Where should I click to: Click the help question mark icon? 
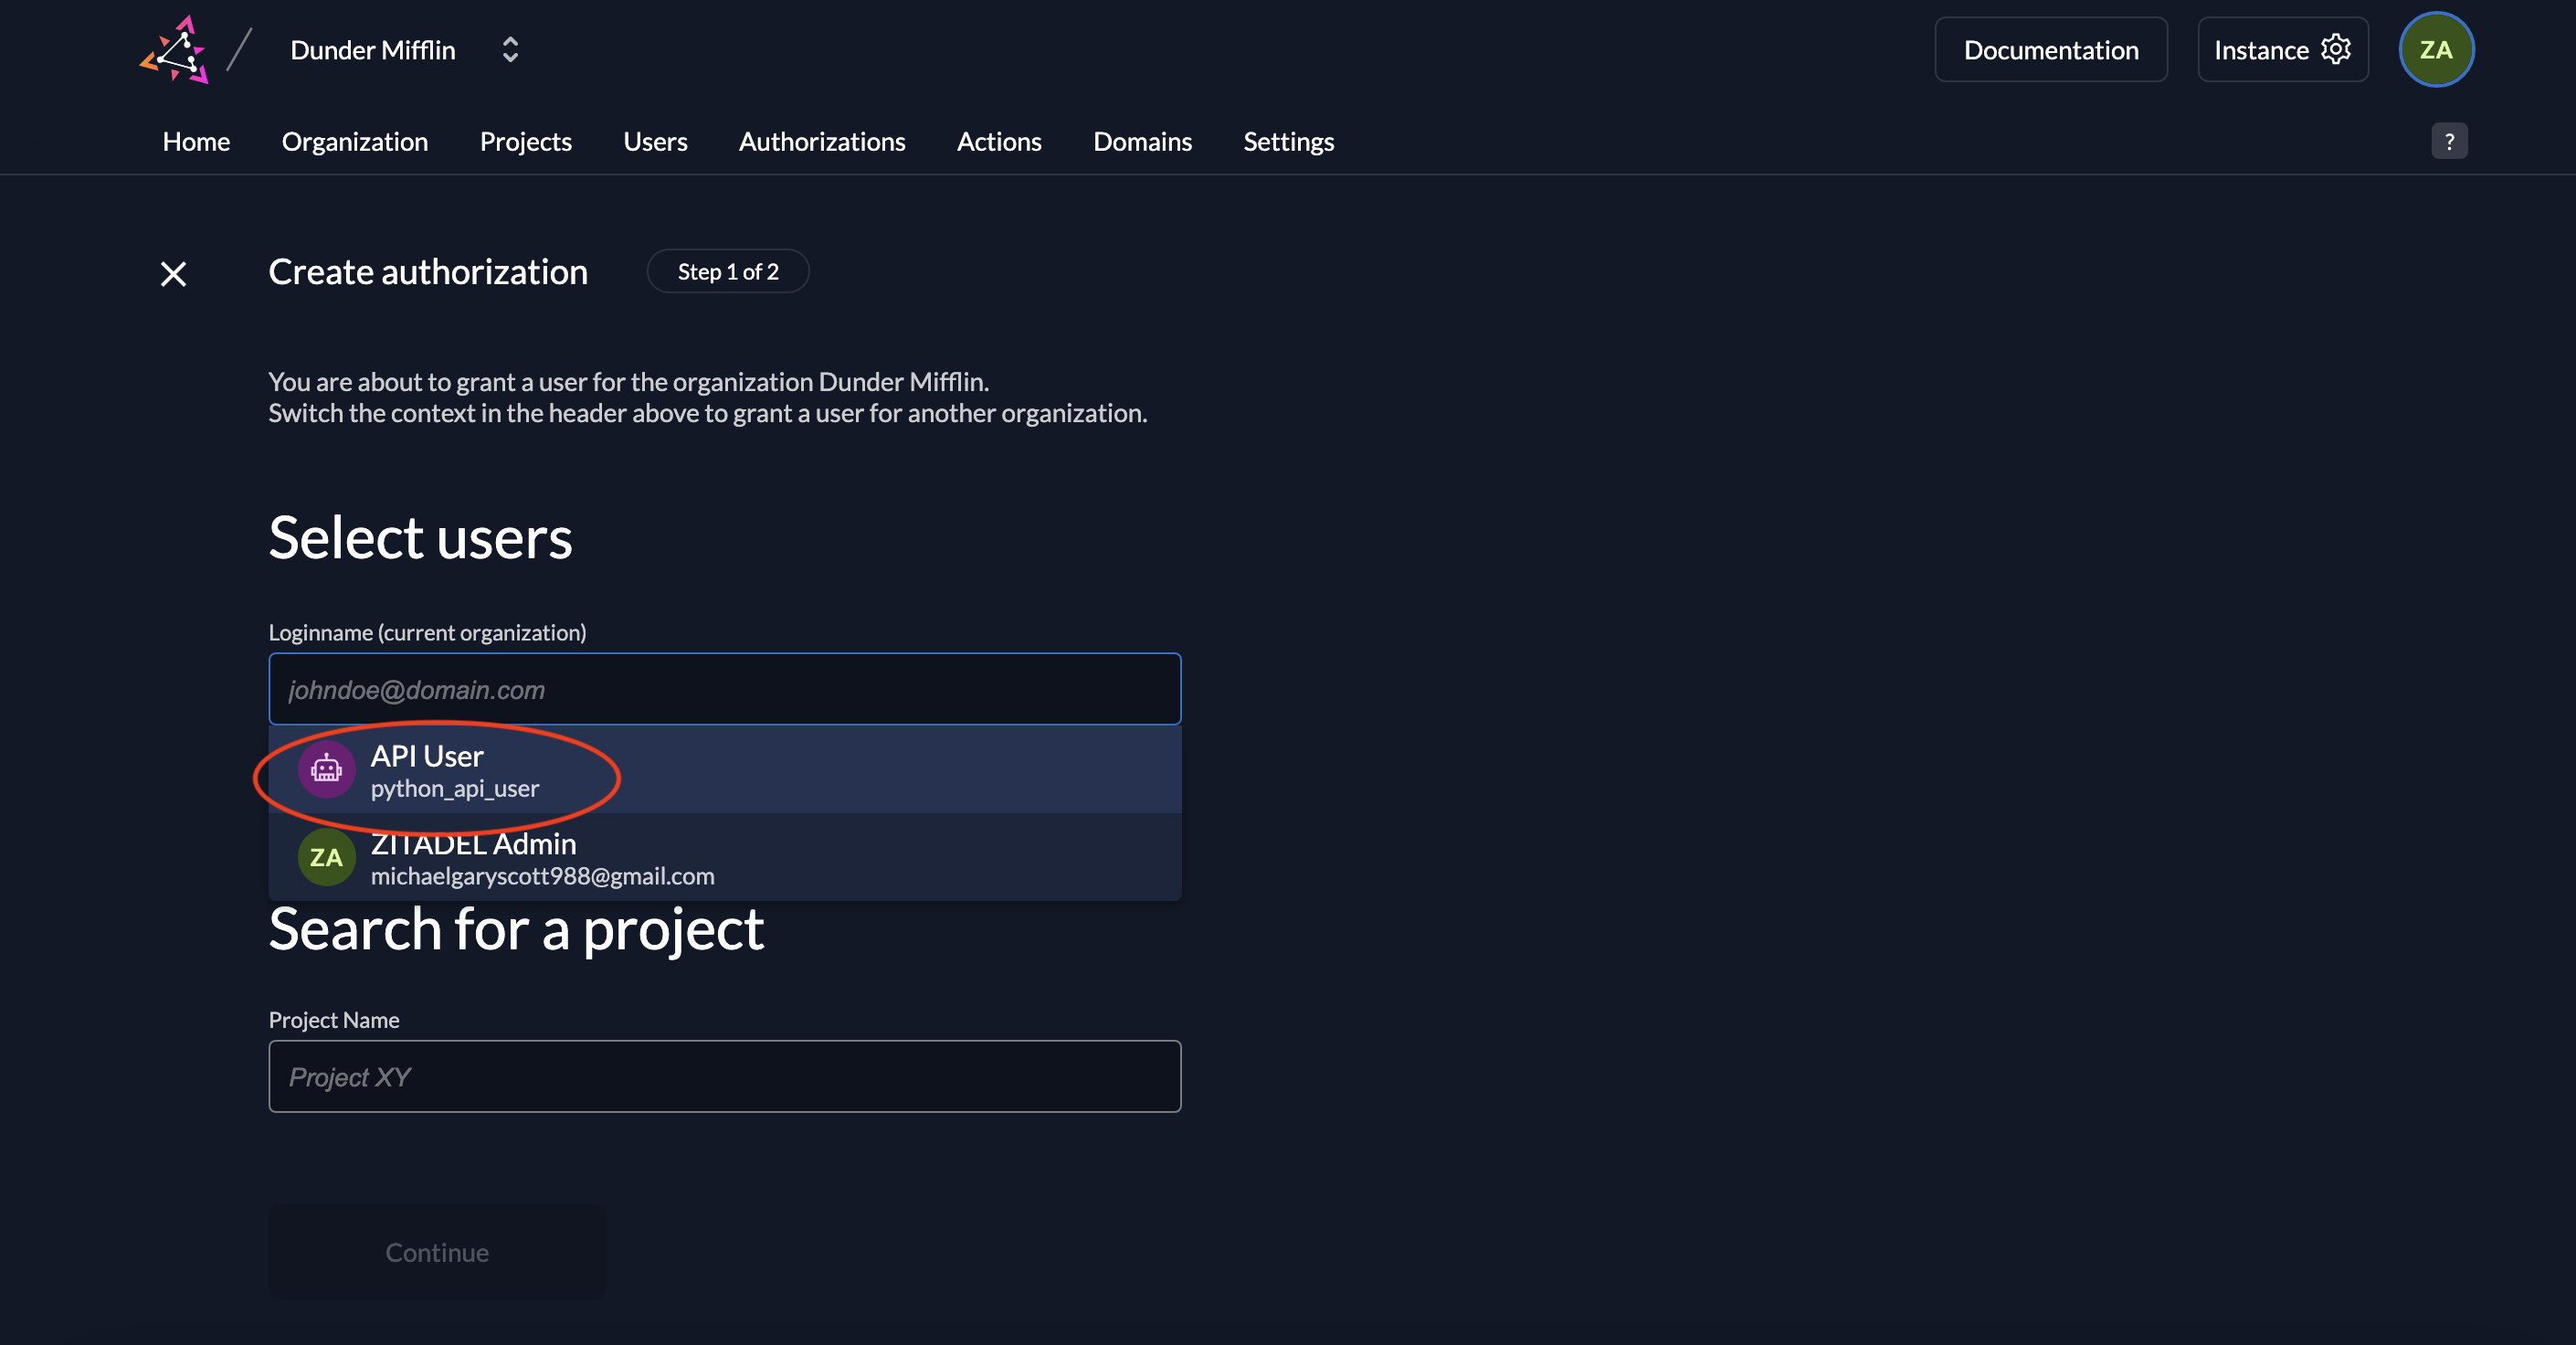coord(2448,141)
